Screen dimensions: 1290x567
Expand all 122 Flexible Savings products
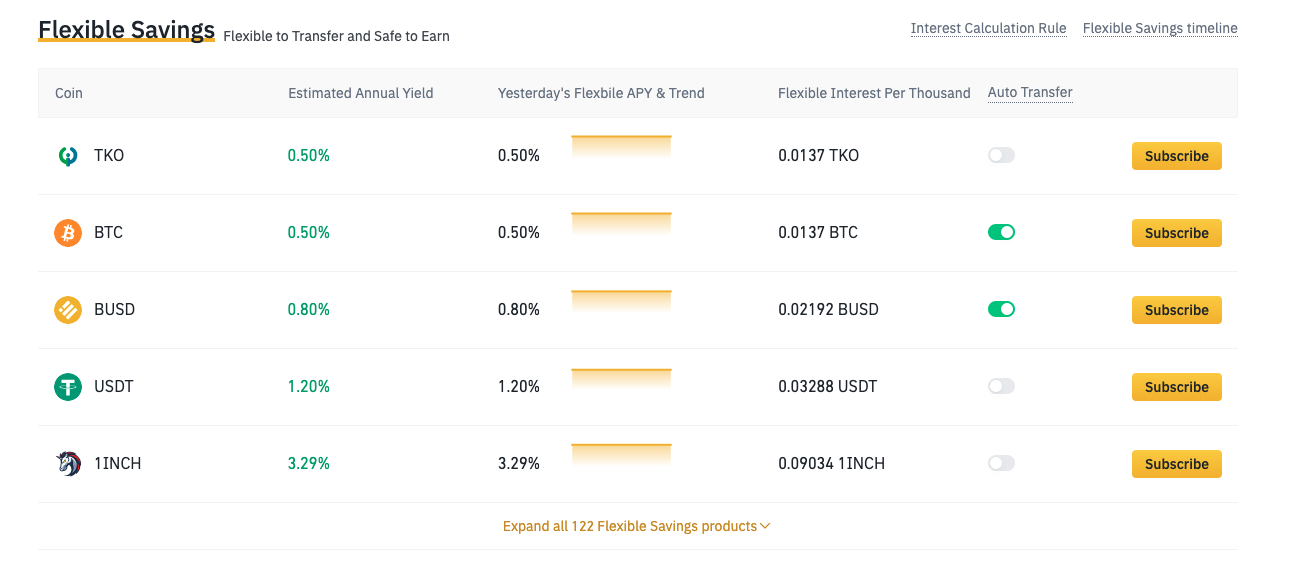point(636,526)
